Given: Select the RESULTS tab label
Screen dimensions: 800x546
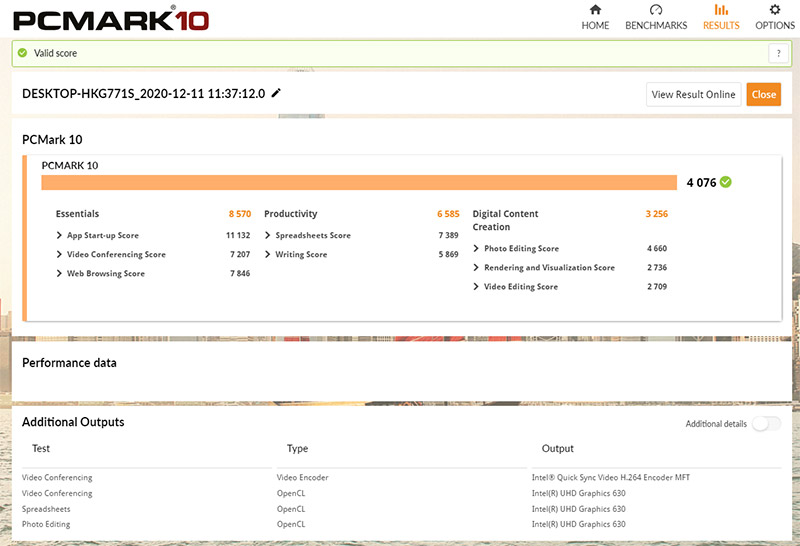Looking at the screenshot, I should (721, 26).
